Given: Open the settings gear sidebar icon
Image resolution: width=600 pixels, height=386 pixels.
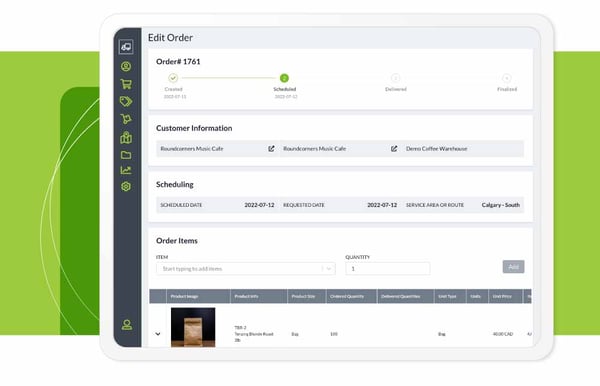Looking at the screenshot, I should (126, 186).
